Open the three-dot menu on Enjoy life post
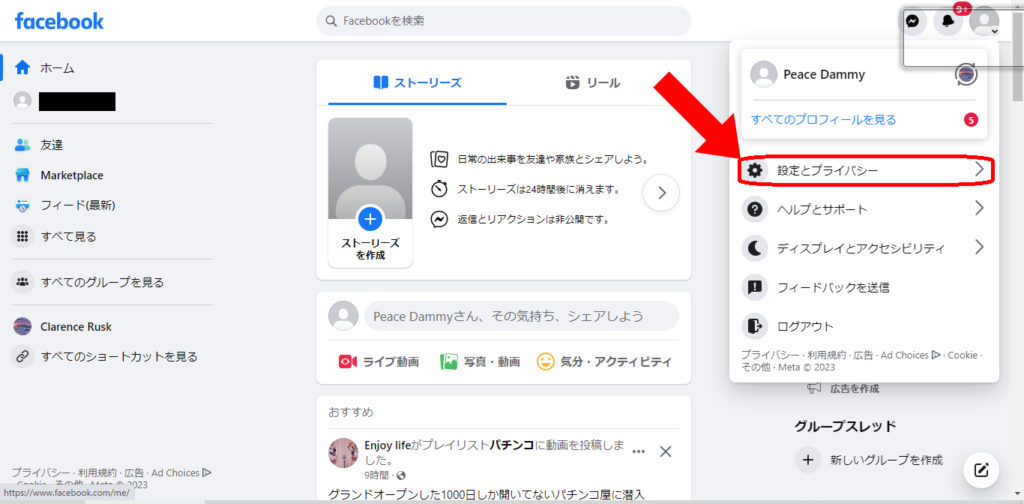The image size is (1024, 504). [x=639, y=451]
